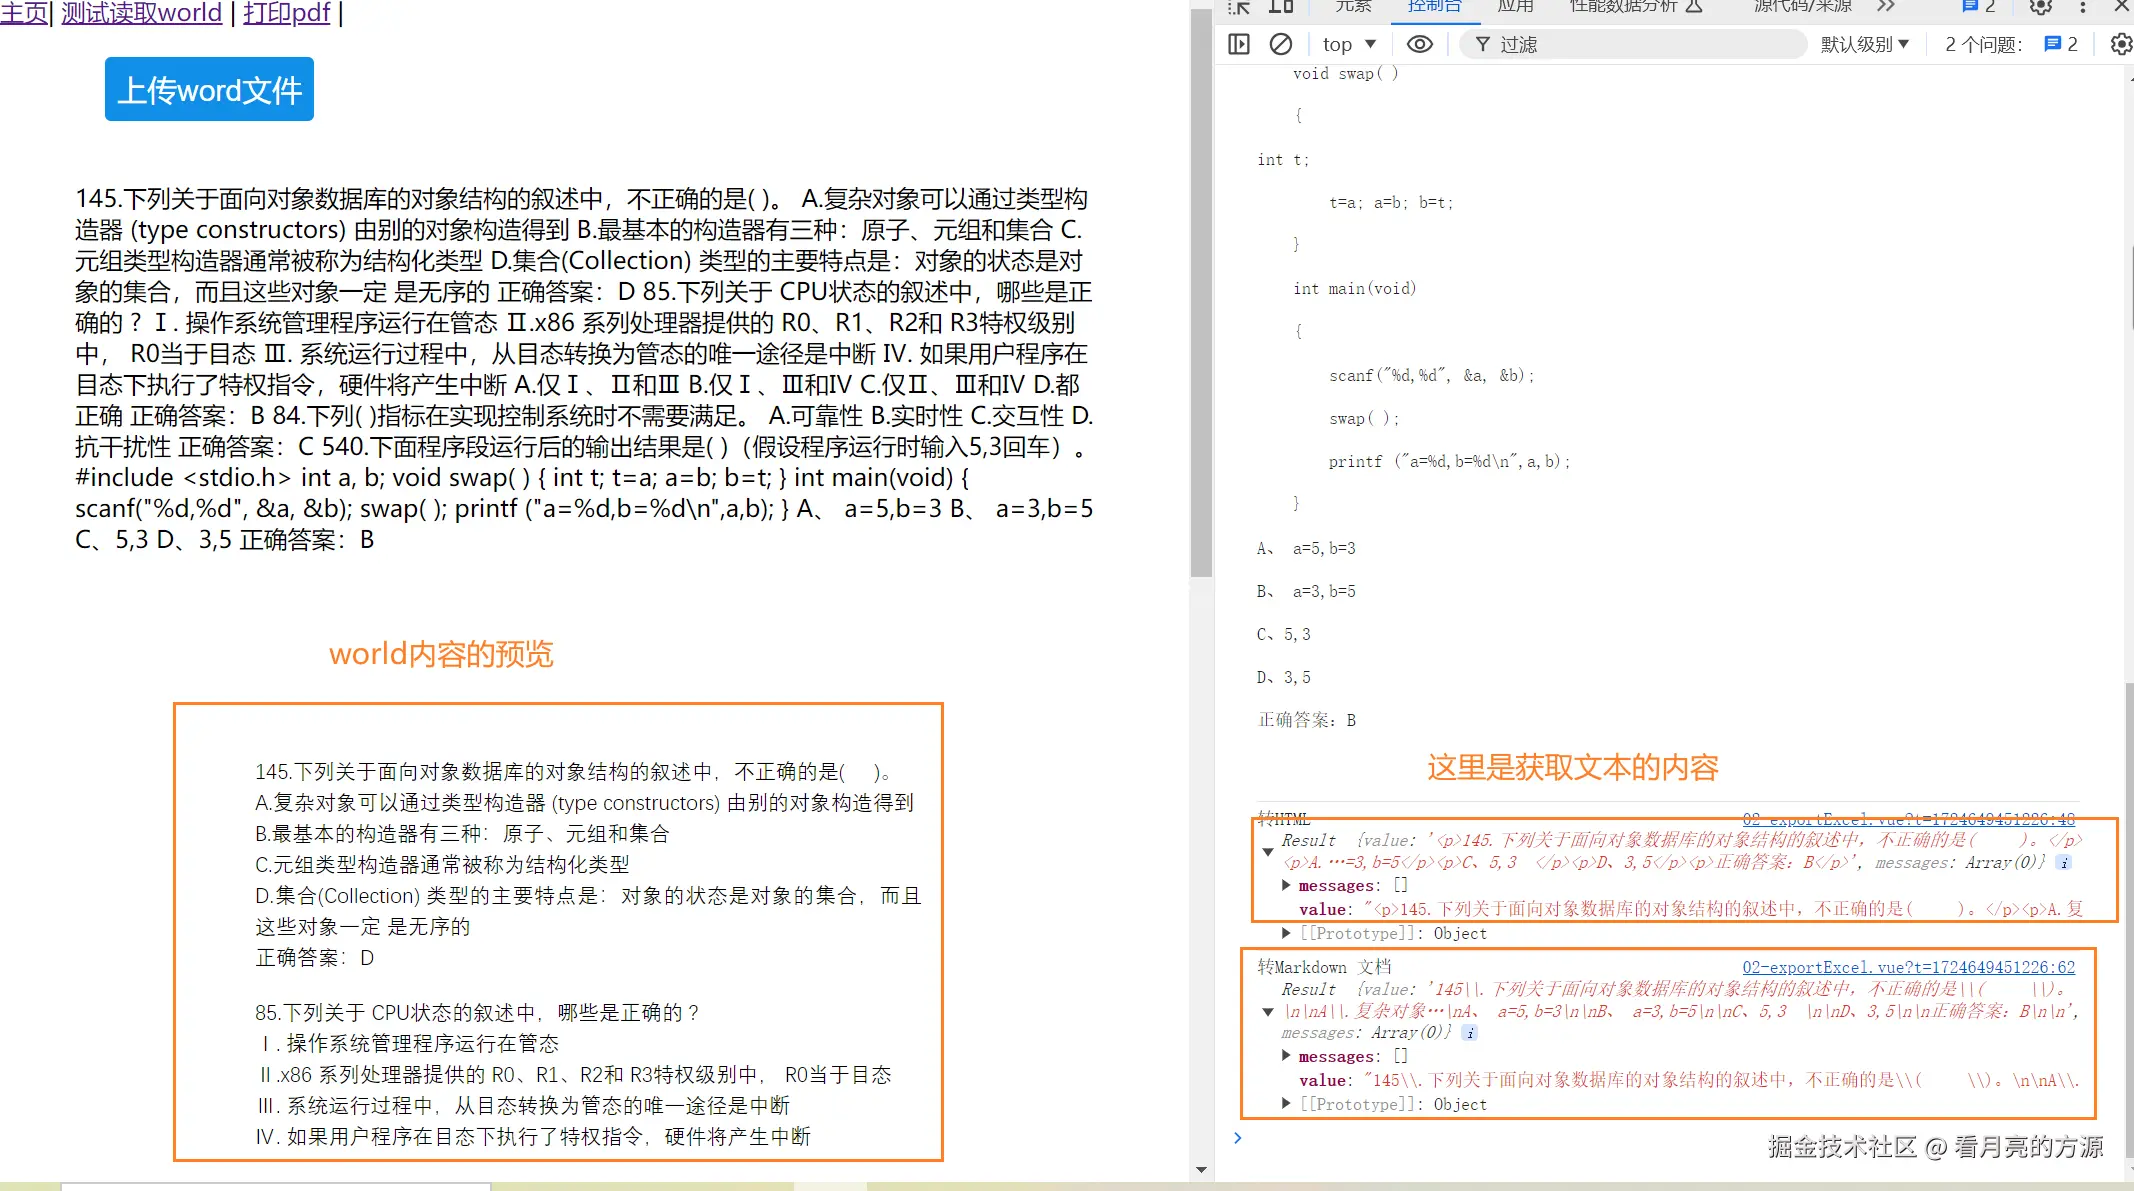
Task: Open 02-exportExcel.vue:62 source link
Action: [x=1908, y=967]
